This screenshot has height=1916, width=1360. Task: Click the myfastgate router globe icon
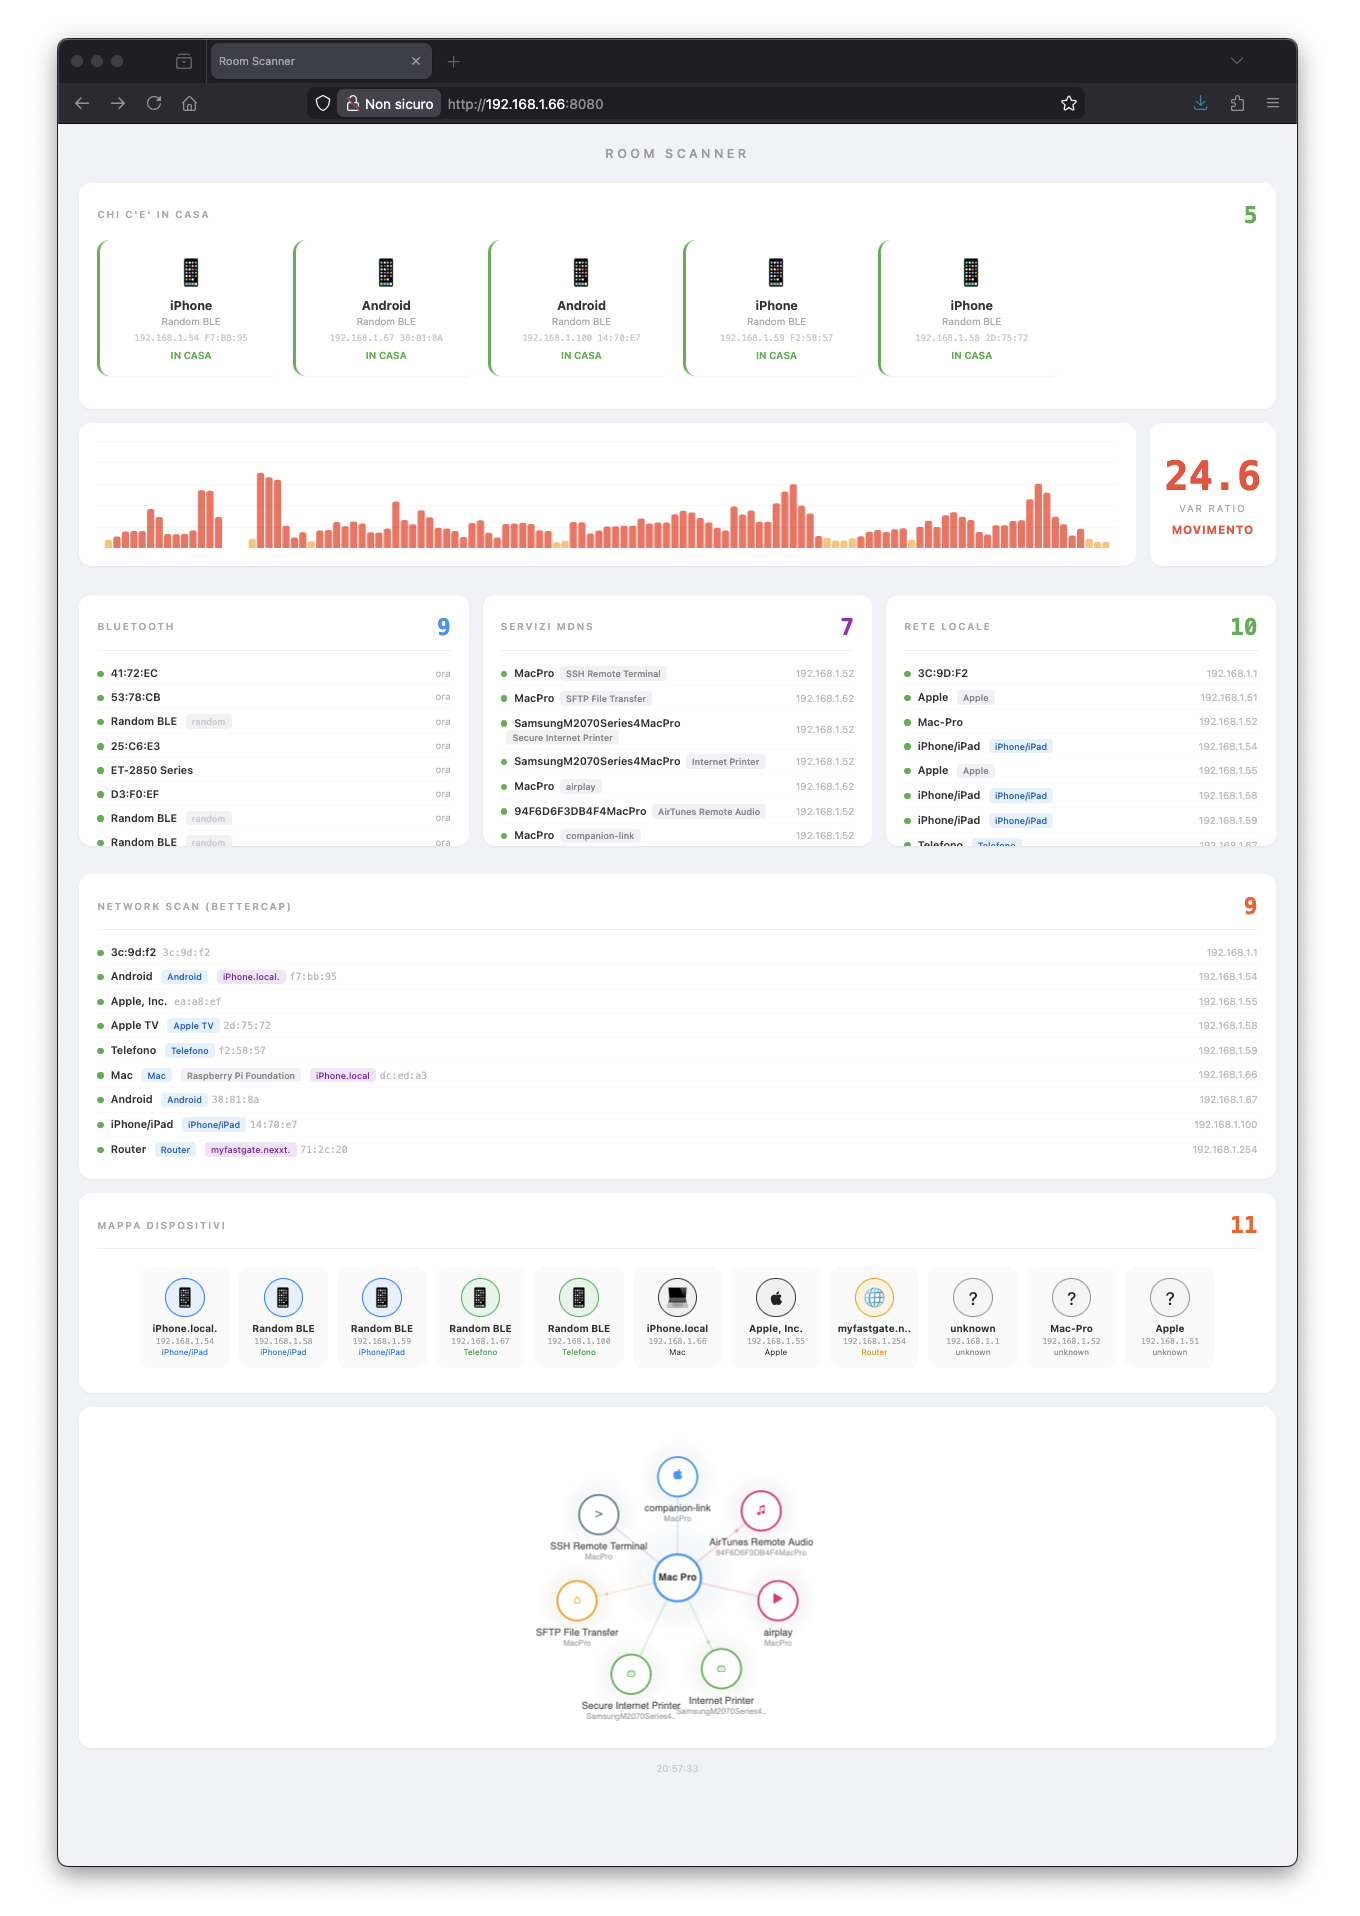pyautogui.click(x=874, y=1298)
